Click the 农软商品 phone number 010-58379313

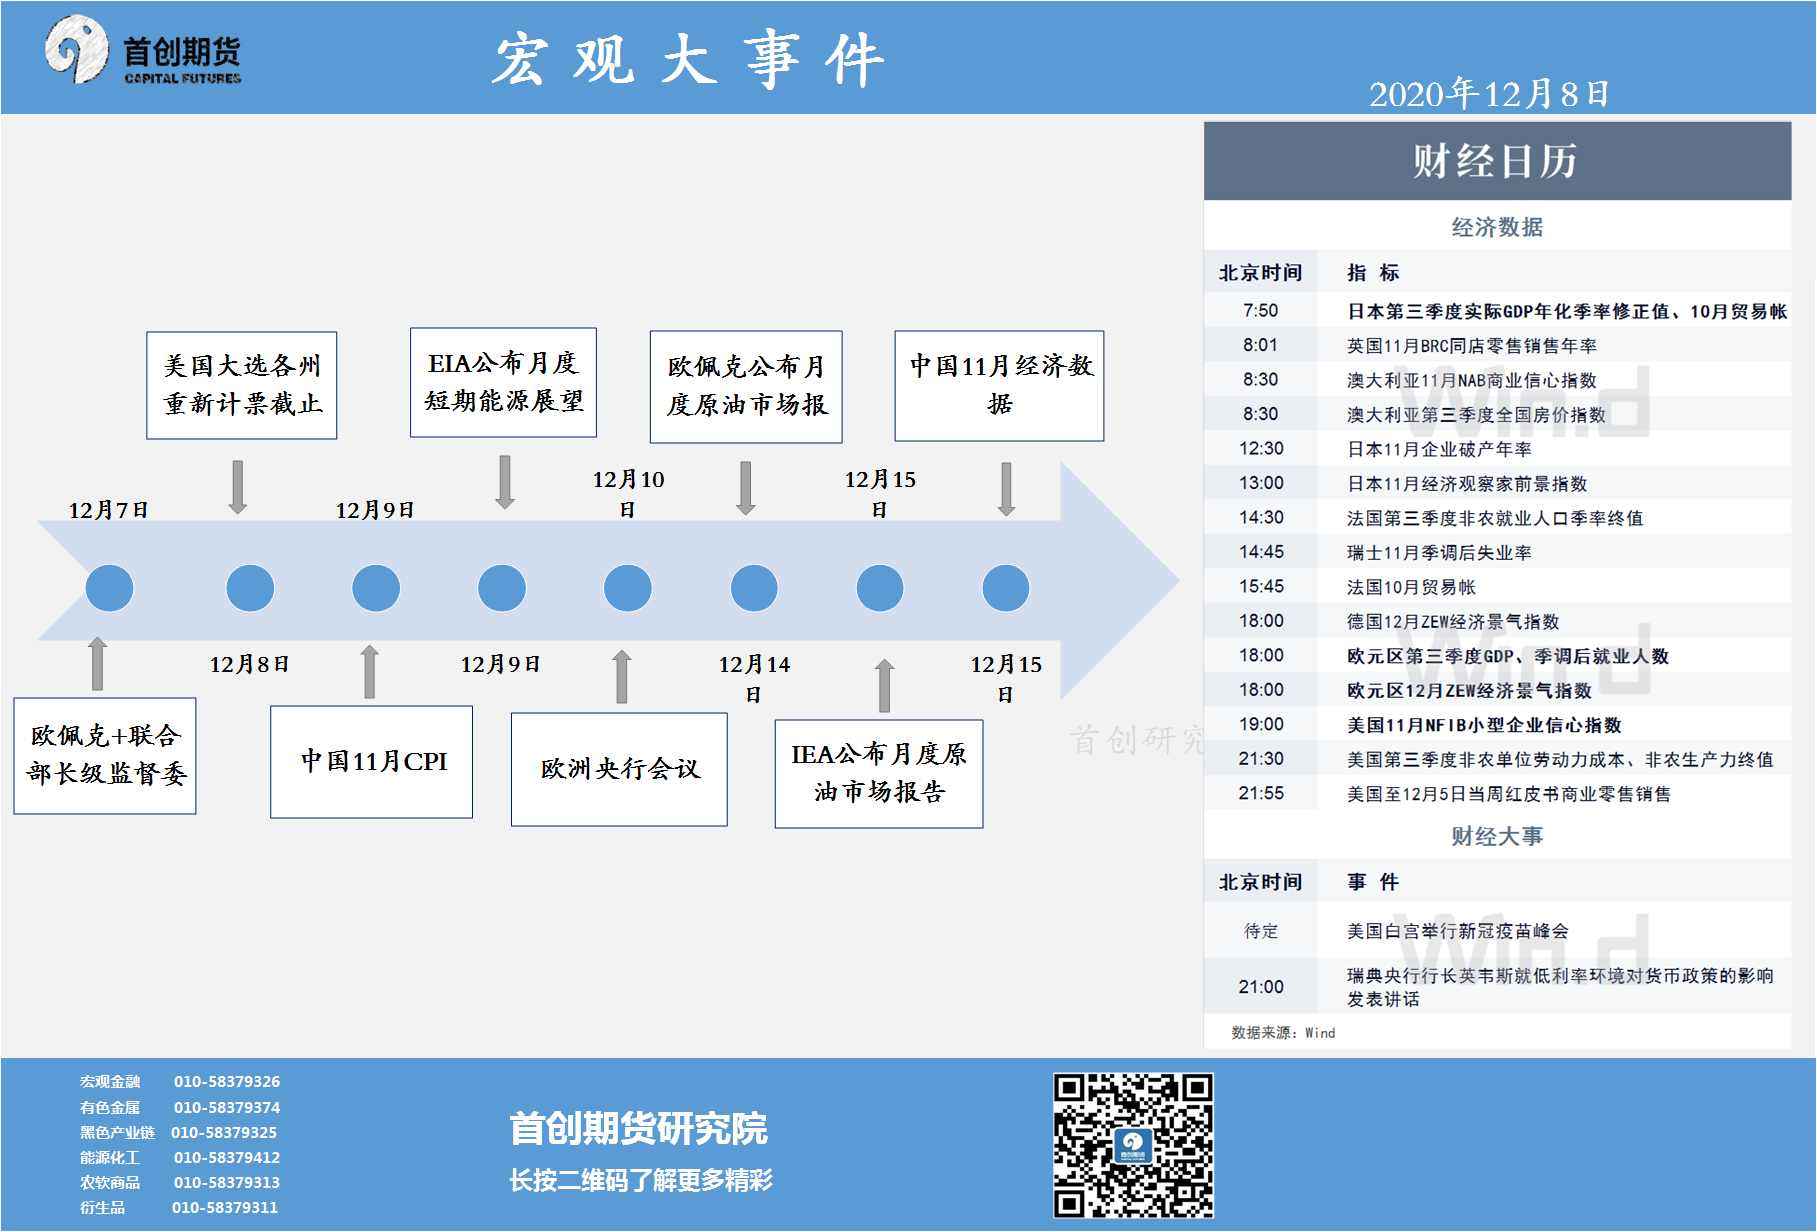click(227, 1183)
